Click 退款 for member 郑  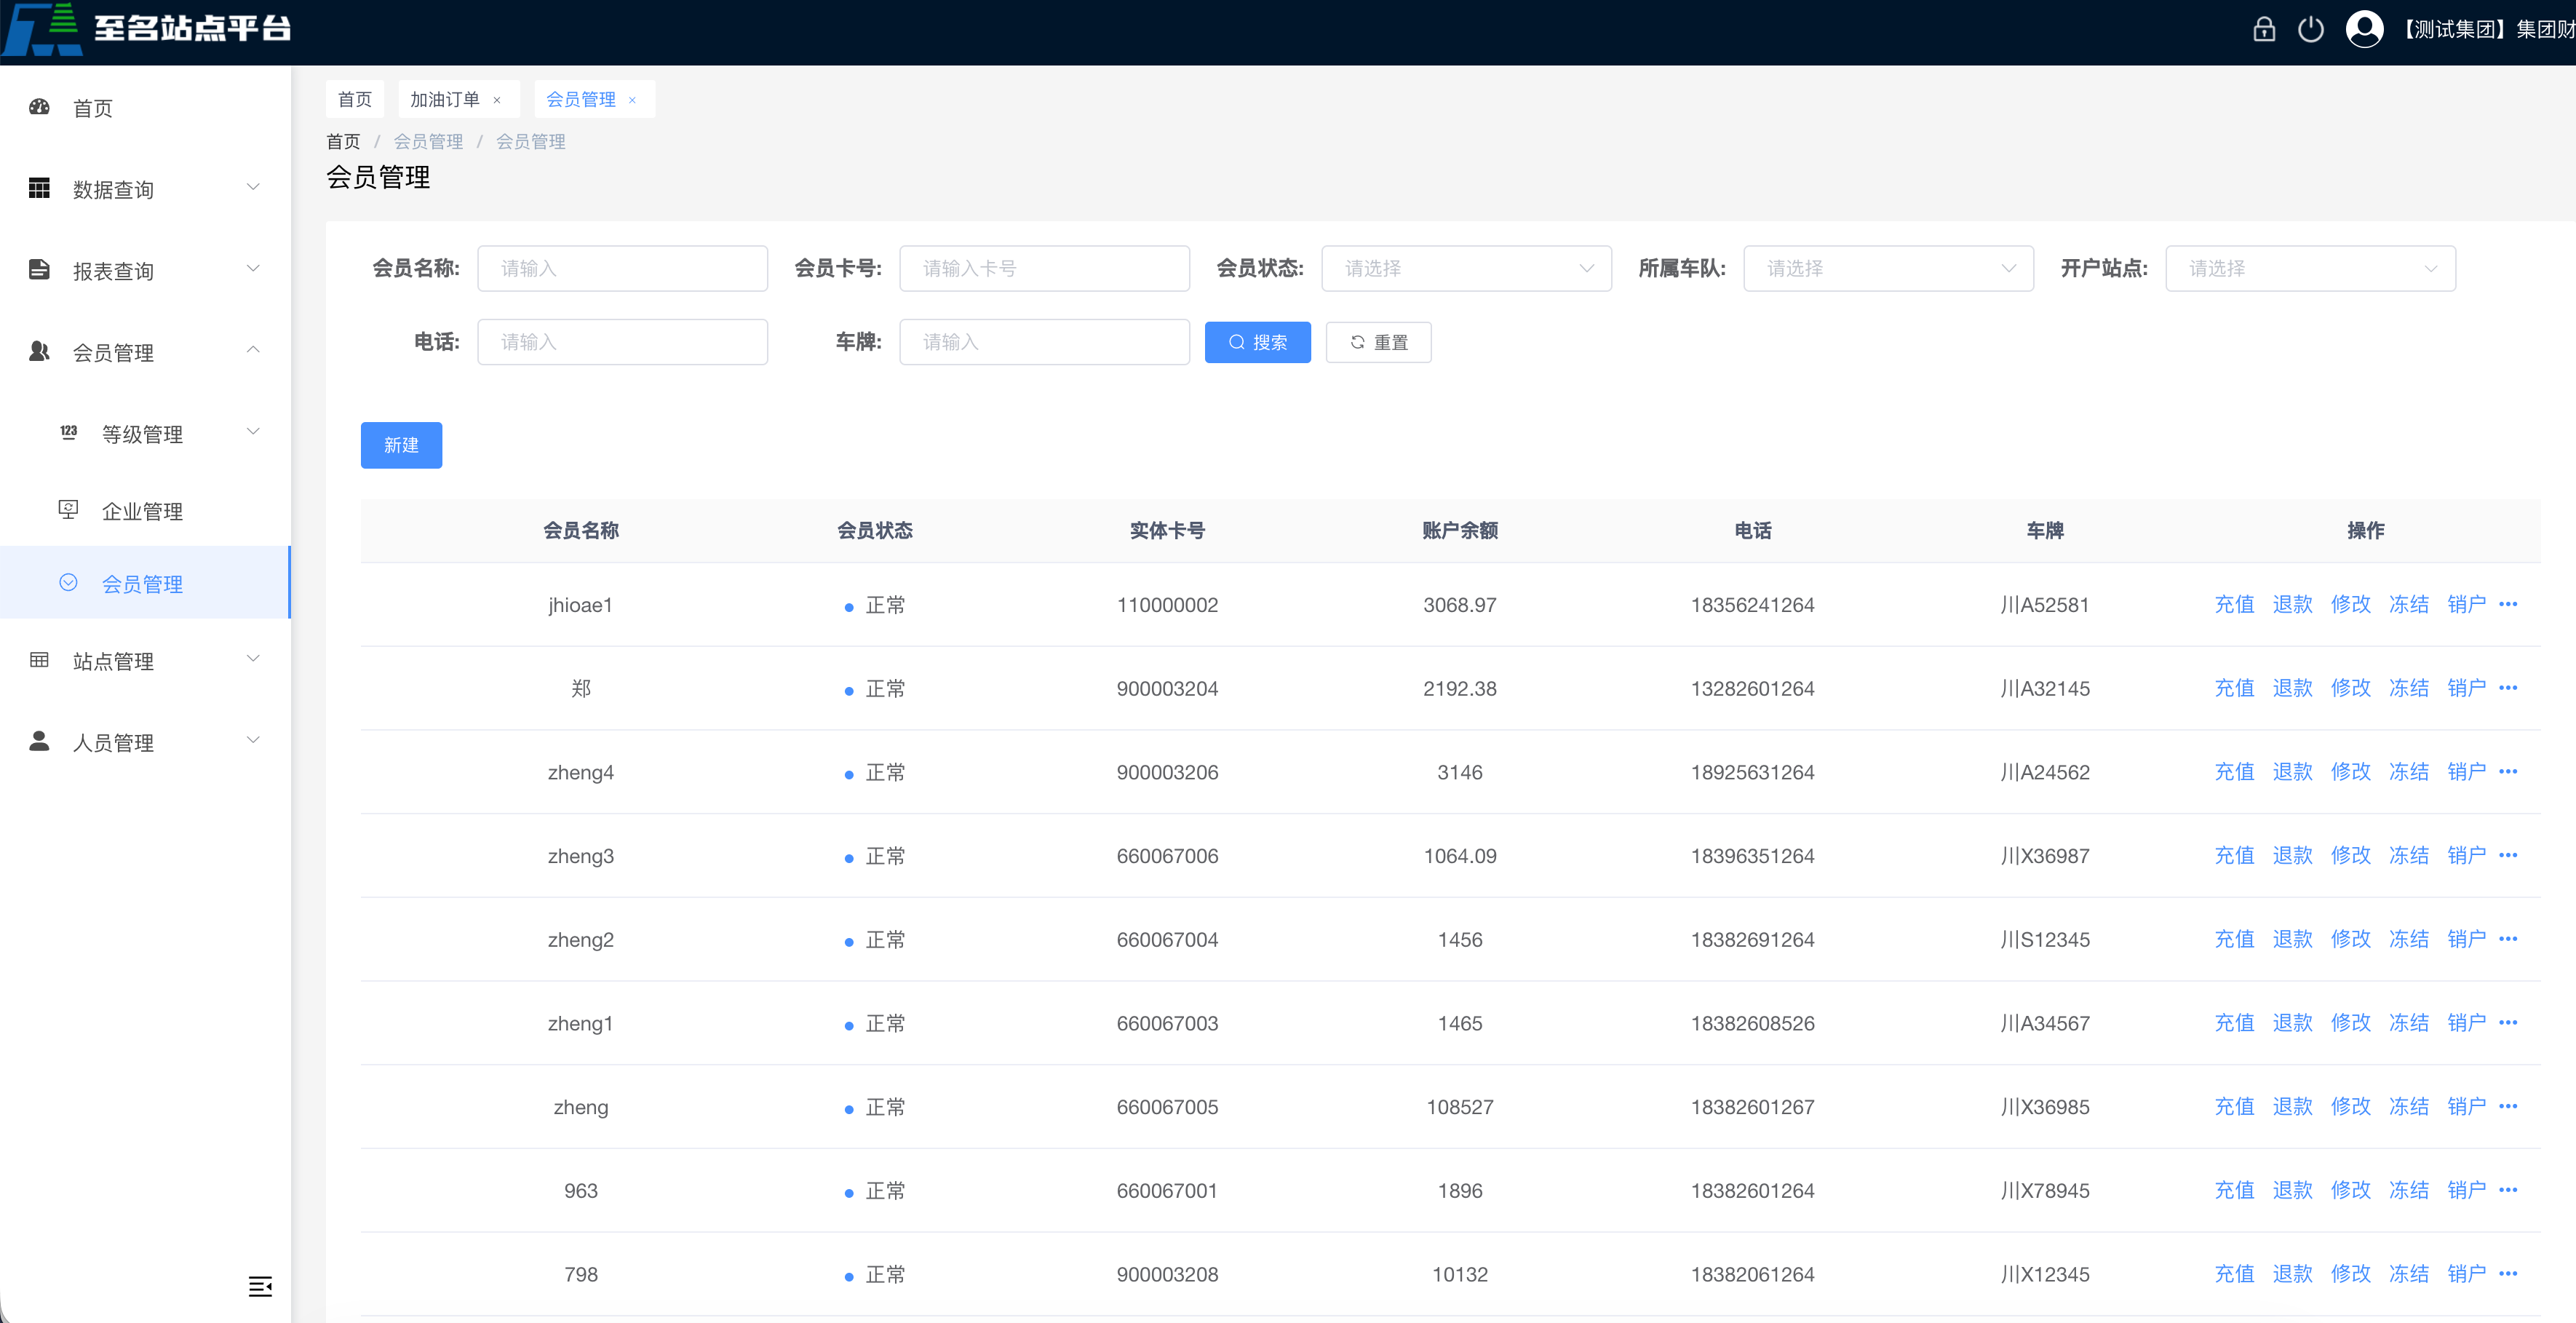pyautogui.click(x=2292, y=688)
